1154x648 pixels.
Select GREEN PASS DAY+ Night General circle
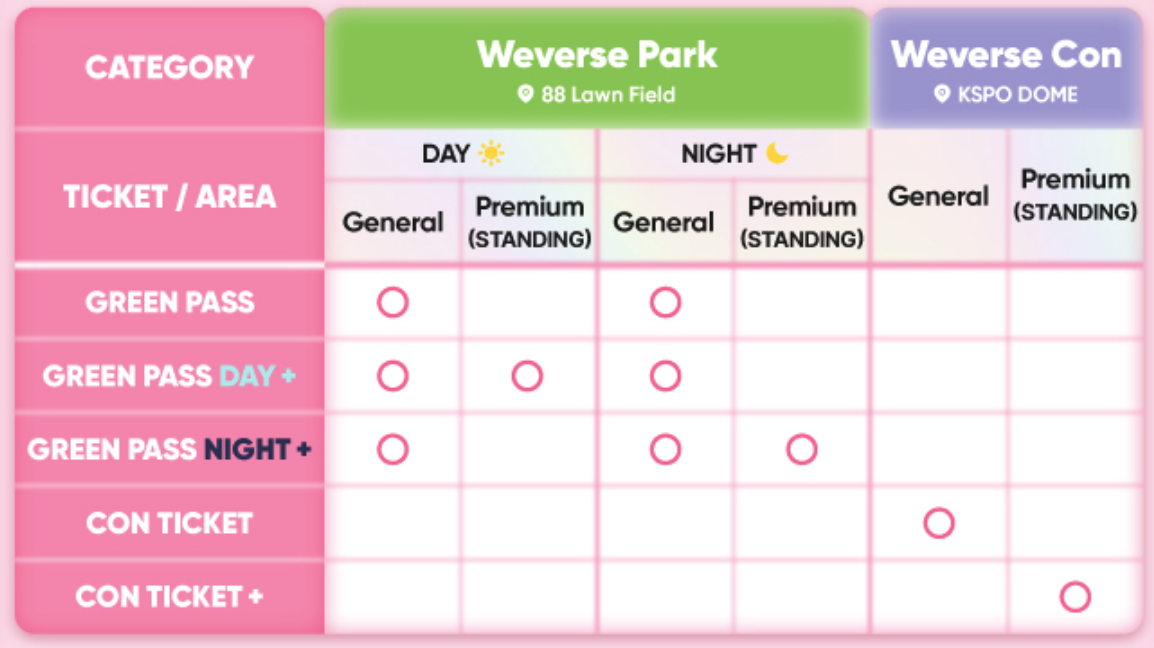coord(665,376)
